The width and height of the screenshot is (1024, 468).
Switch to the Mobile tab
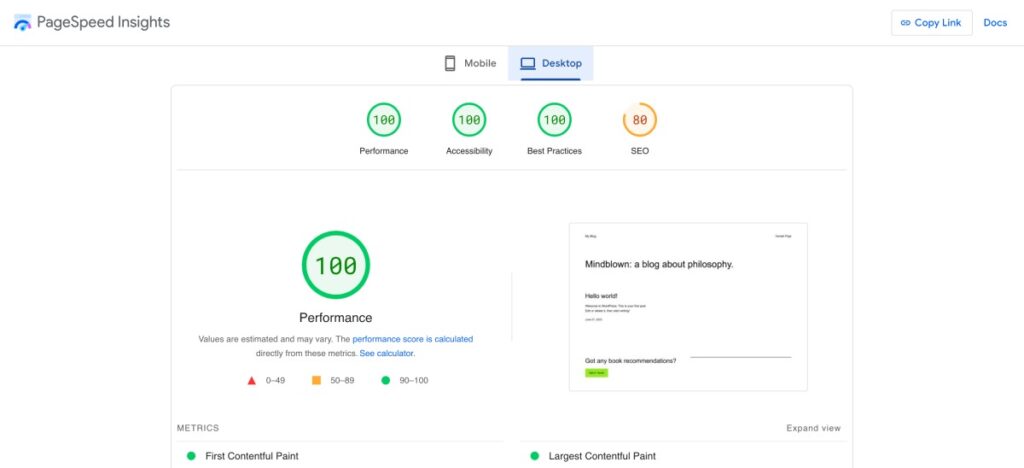click(470, 63)
